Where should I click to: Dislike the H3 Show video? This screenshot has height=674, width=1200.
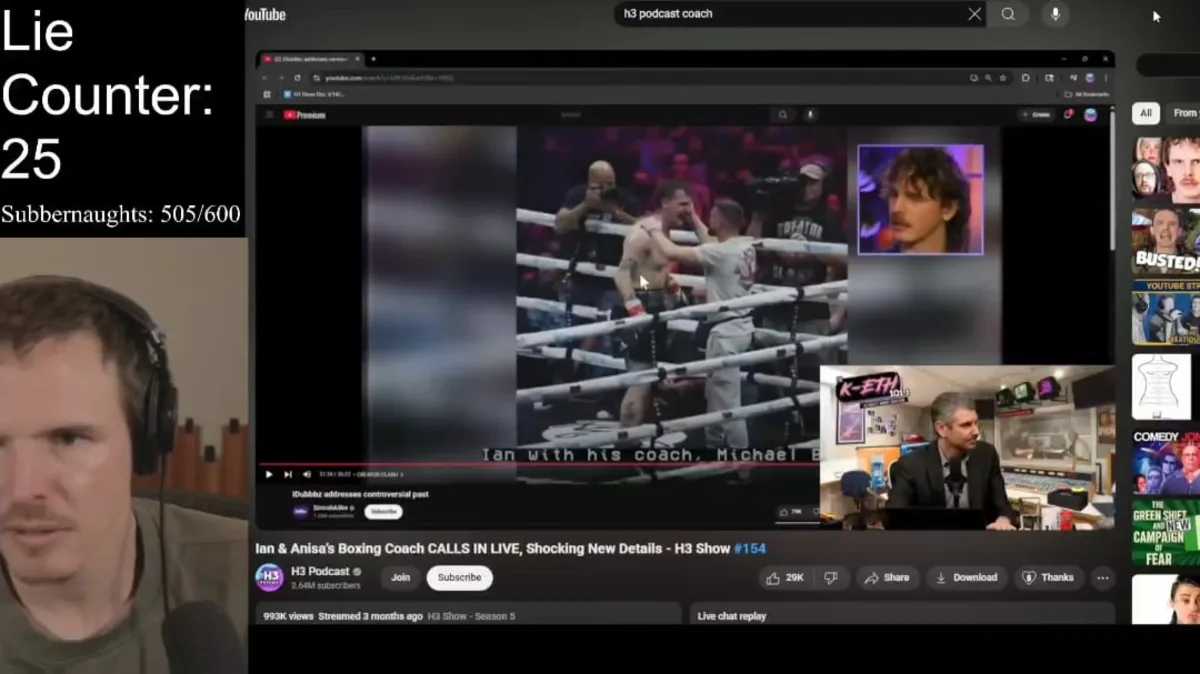click(831, 578)
